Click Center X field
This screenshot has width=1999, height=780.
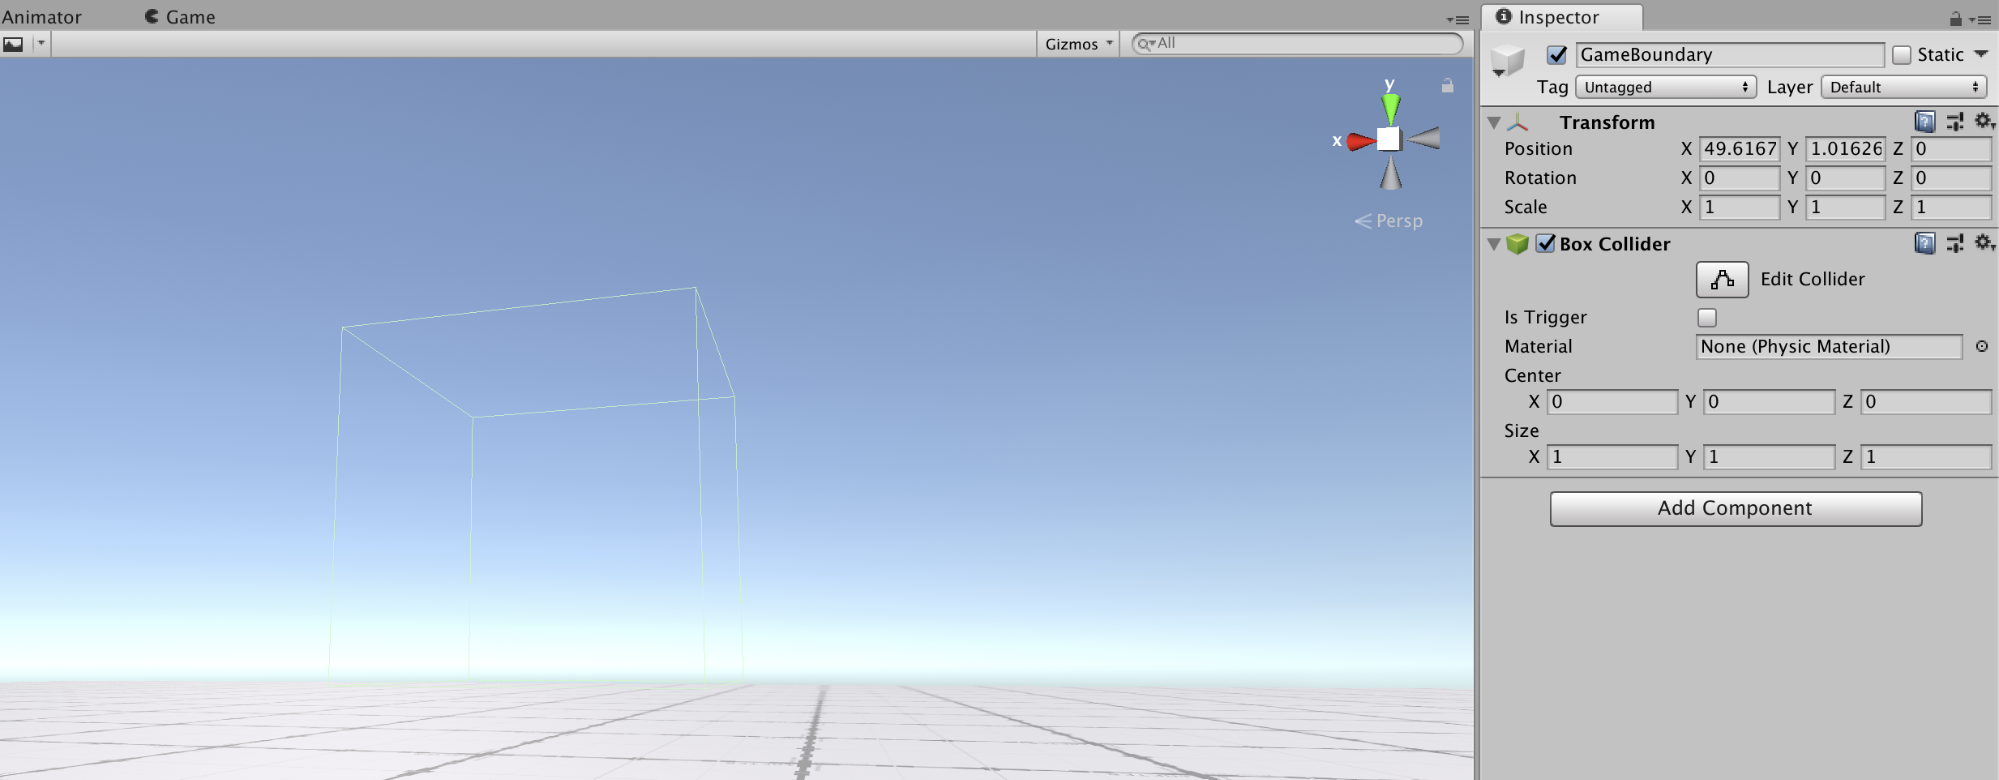tap(1612, 402)
